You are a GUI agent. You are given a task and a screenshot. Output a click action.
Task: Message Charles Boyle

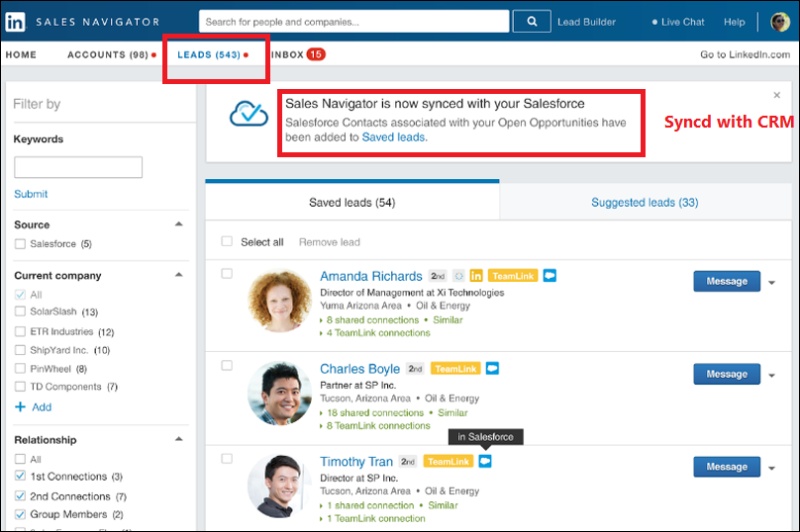(726, 374)
